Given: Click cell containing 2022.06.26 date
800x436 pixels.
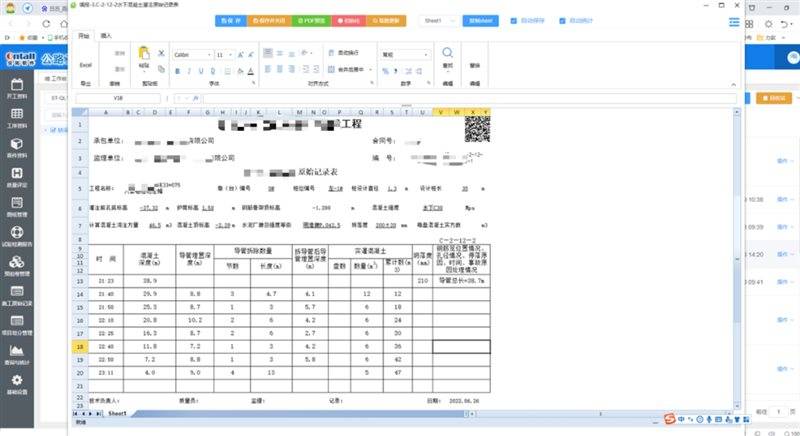Looking at the screenshot, I should (x=464, y=401).
